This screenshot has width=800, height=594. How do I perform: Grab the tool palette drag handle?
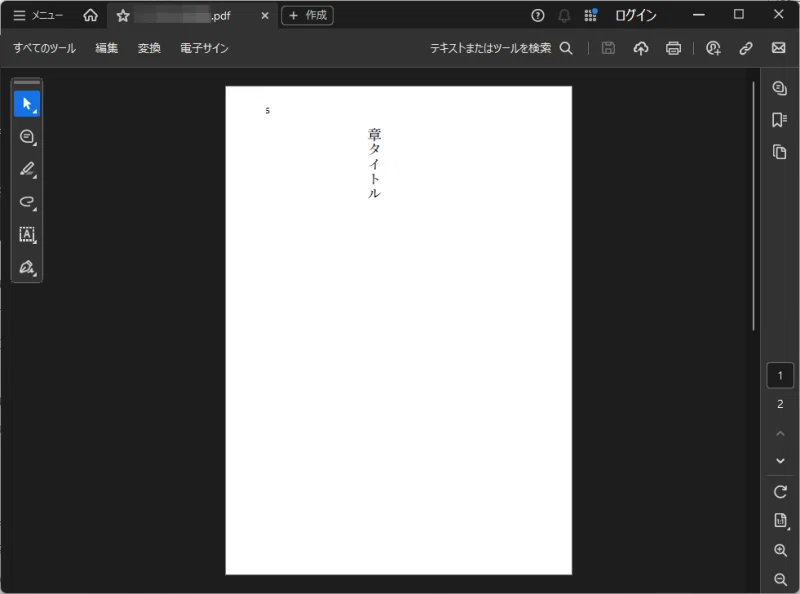pos(27,82)
